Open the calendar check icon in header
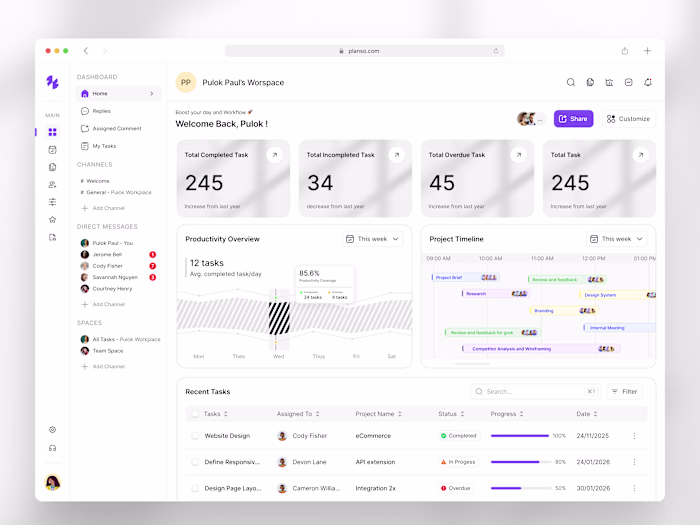 click(x=629, y=82)
